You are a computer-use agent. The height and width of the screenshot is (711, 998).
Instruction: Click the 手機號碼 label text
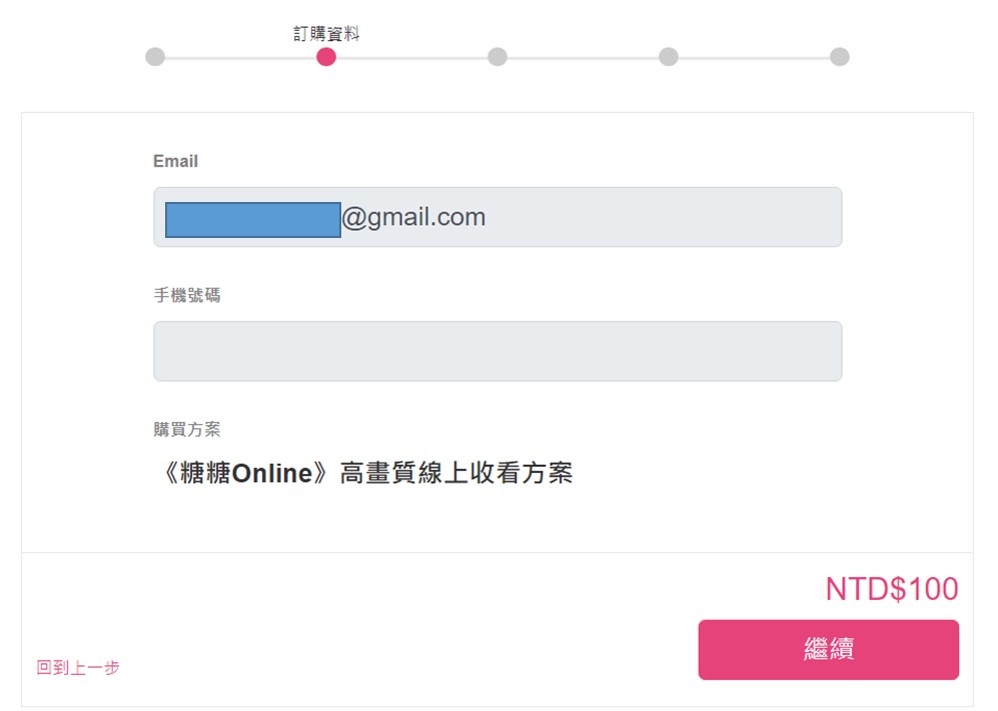click(x=187, y=295)
